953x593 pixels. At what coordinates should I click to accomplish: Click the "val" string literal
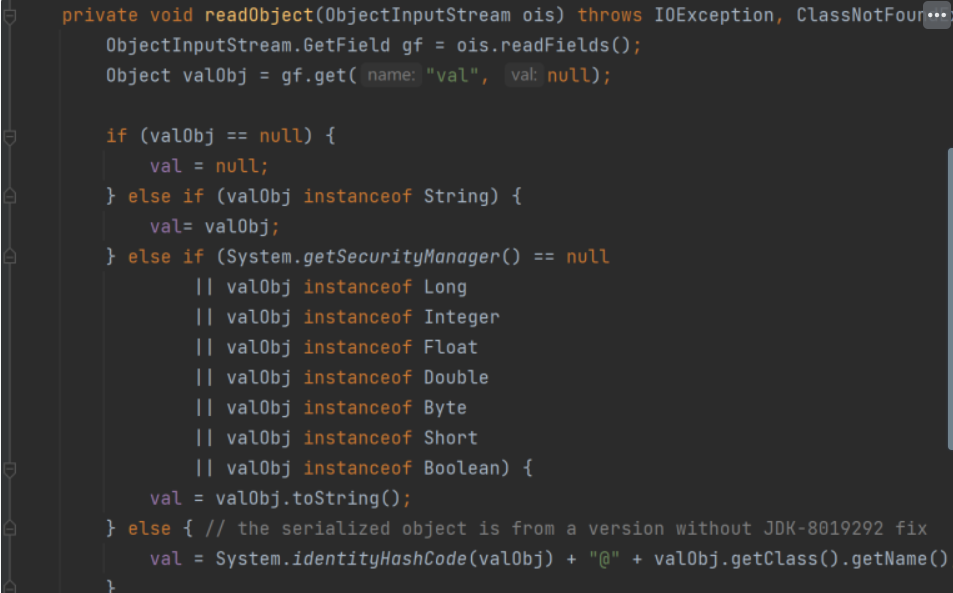pyautogui.click(x=452, y=76)
